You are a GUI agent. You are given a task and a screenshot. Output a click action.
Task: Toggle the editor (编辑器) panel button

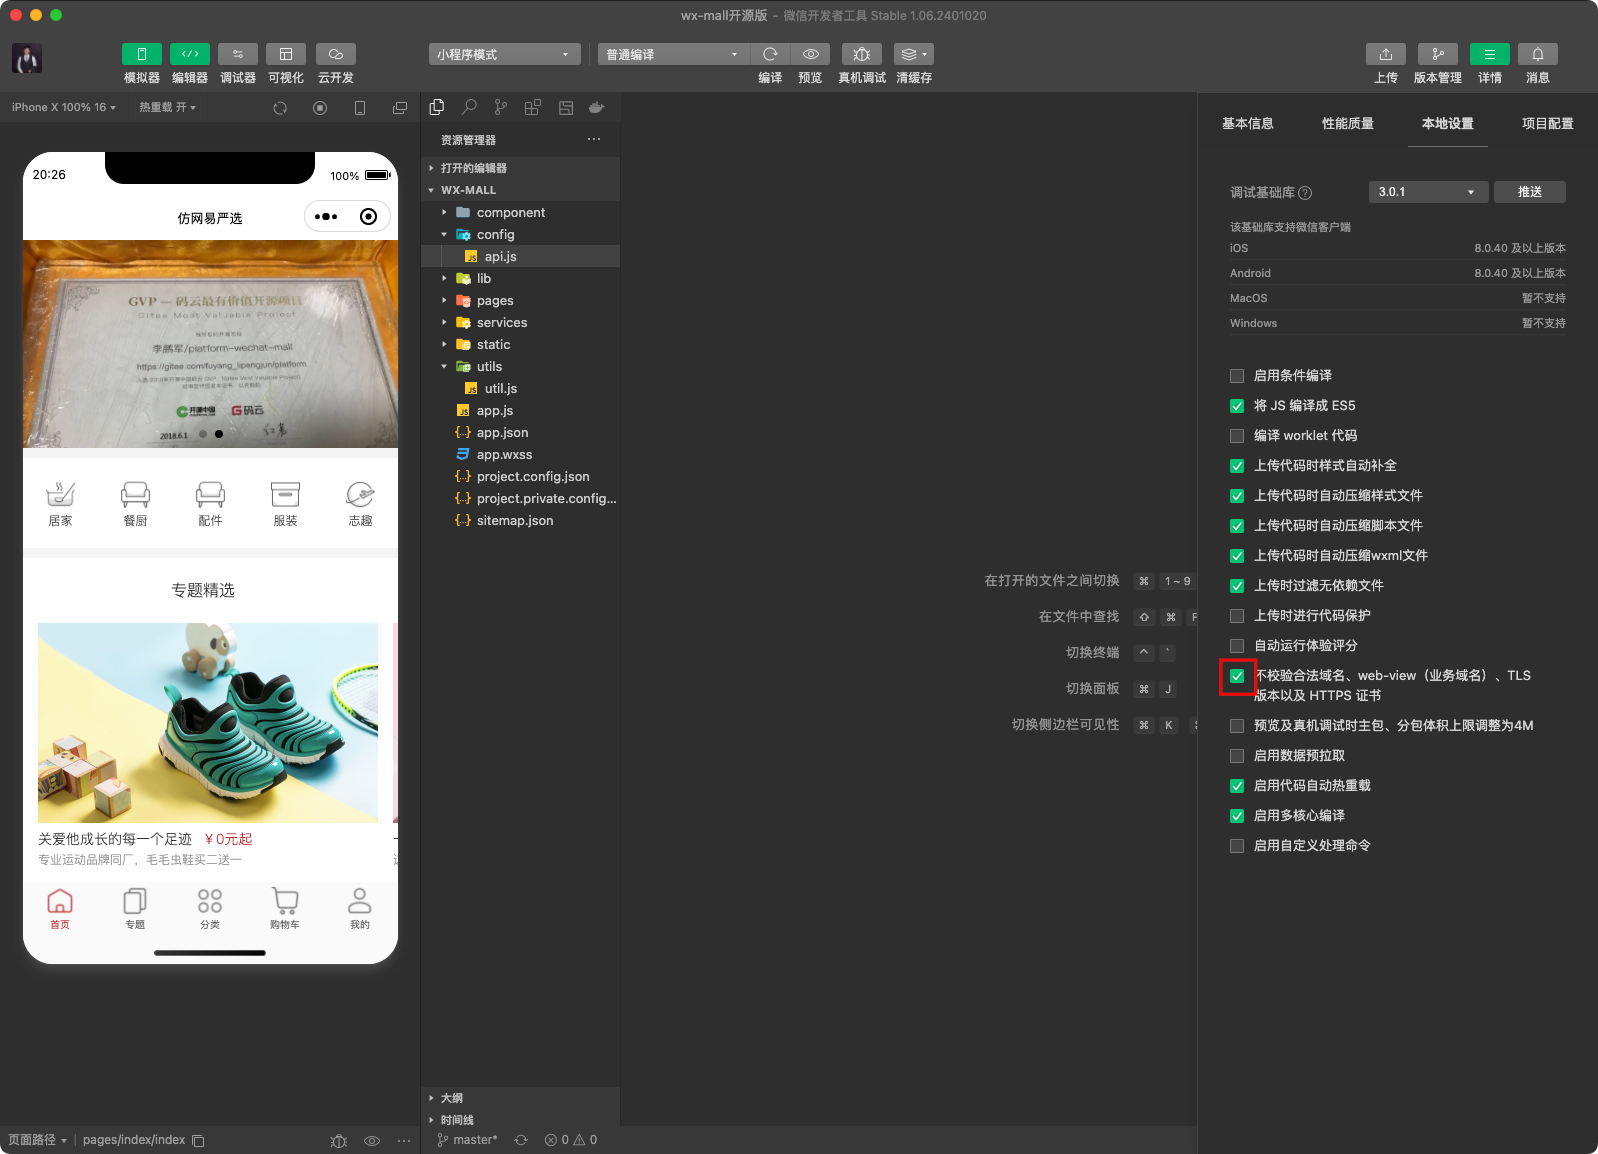(190, 54)
